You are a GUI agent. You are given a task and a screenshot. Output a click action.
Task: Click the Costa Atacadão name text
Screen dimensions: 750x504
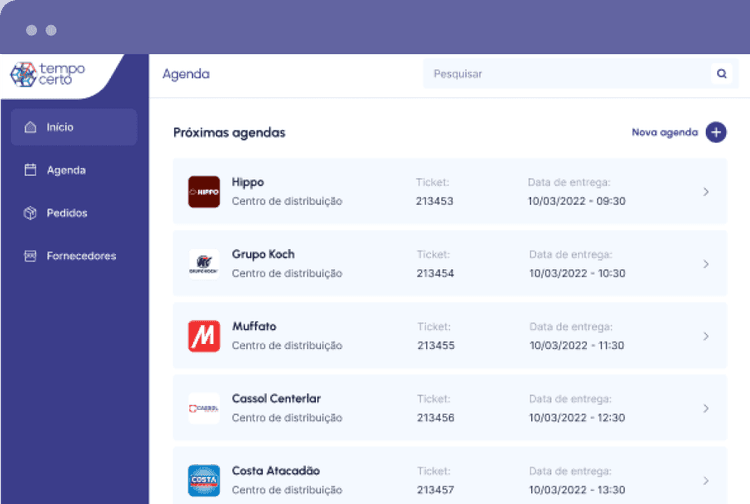click(276, 471)
